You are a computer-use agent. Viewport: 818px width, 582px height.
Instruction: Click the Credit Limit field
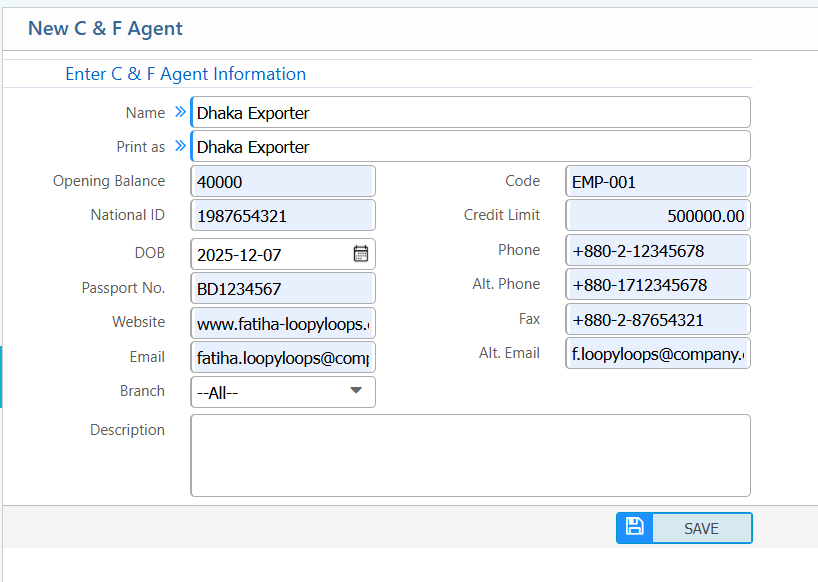(x=657, y=215)
